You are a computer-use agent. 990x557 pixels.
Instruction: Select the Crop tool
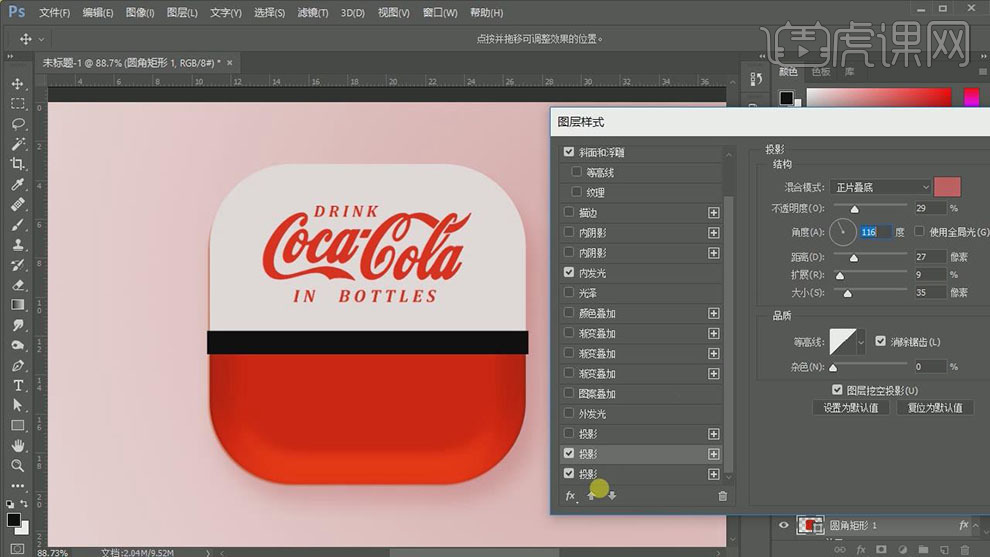(18, 164)
